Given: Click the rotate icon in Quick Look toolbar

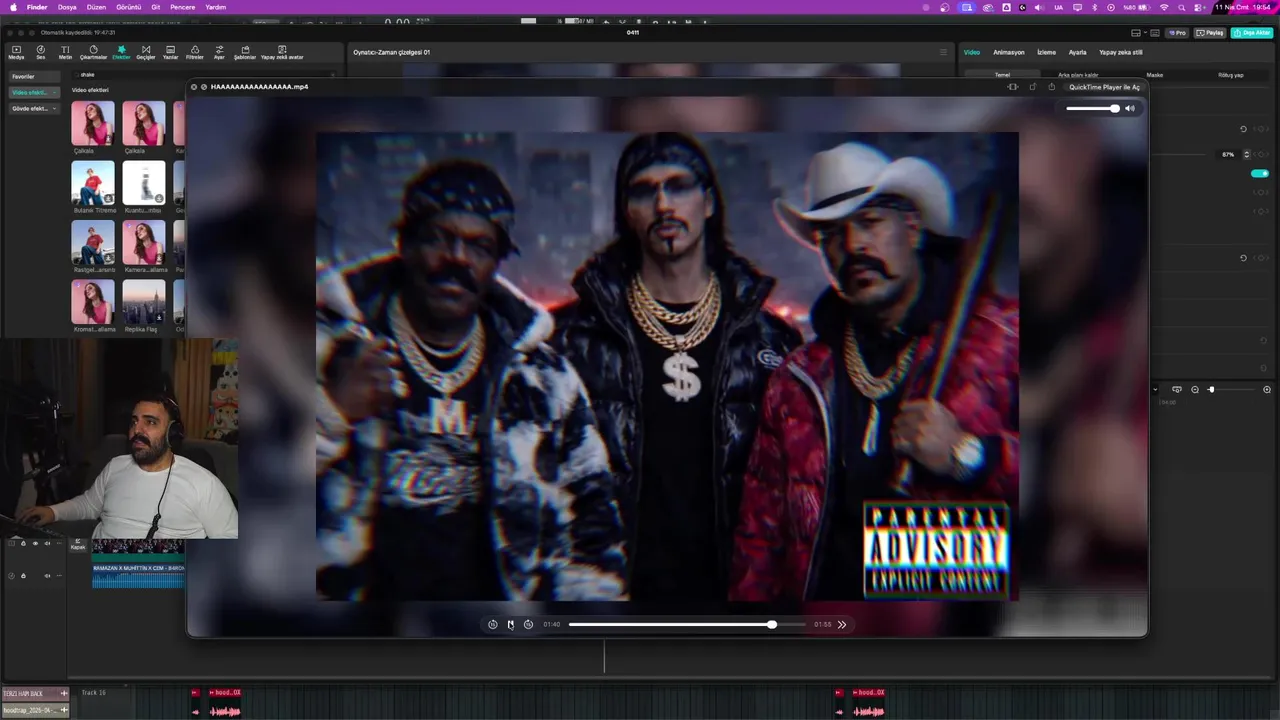Looking at the screenshot, I should pos(1032,87).
